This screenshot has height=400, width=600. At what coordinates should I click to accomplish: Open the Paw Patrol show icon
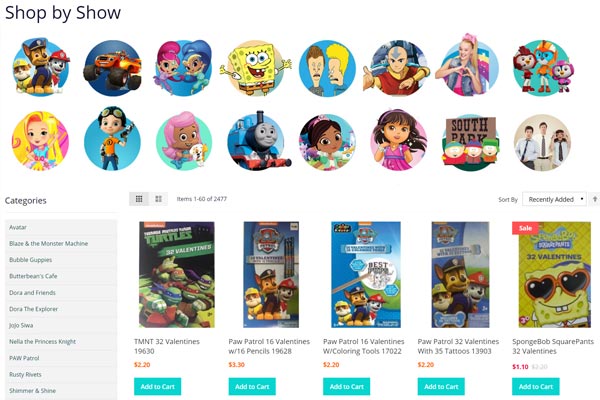click(41, 67)
